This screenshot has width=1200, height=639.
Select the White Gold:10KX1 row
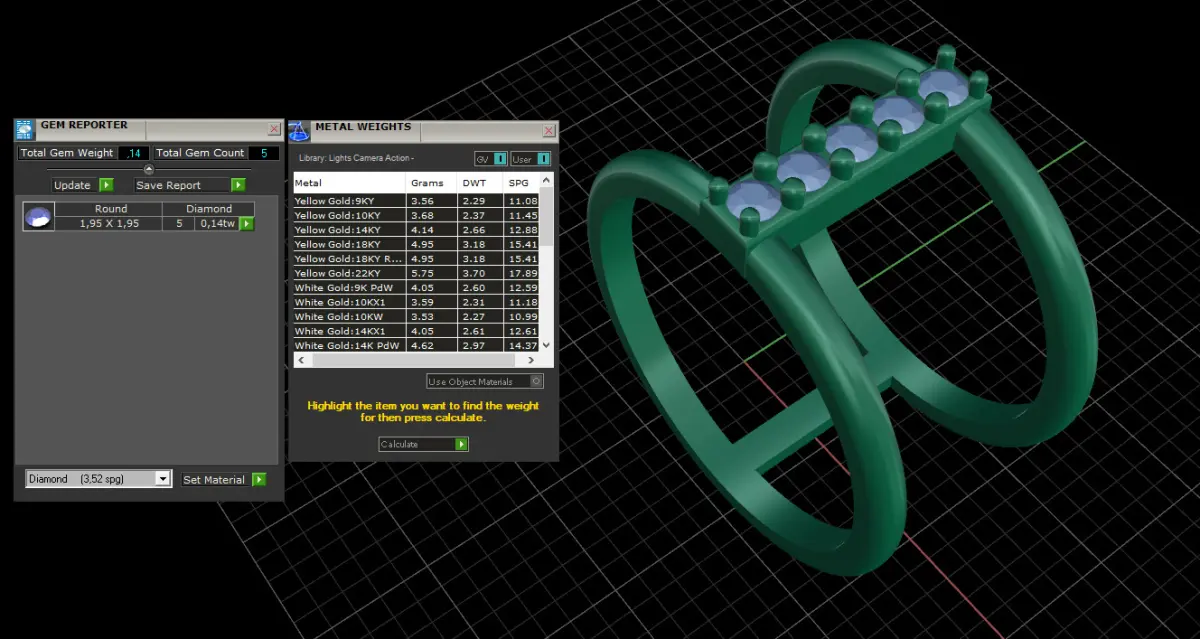click(x=416, y=302)
